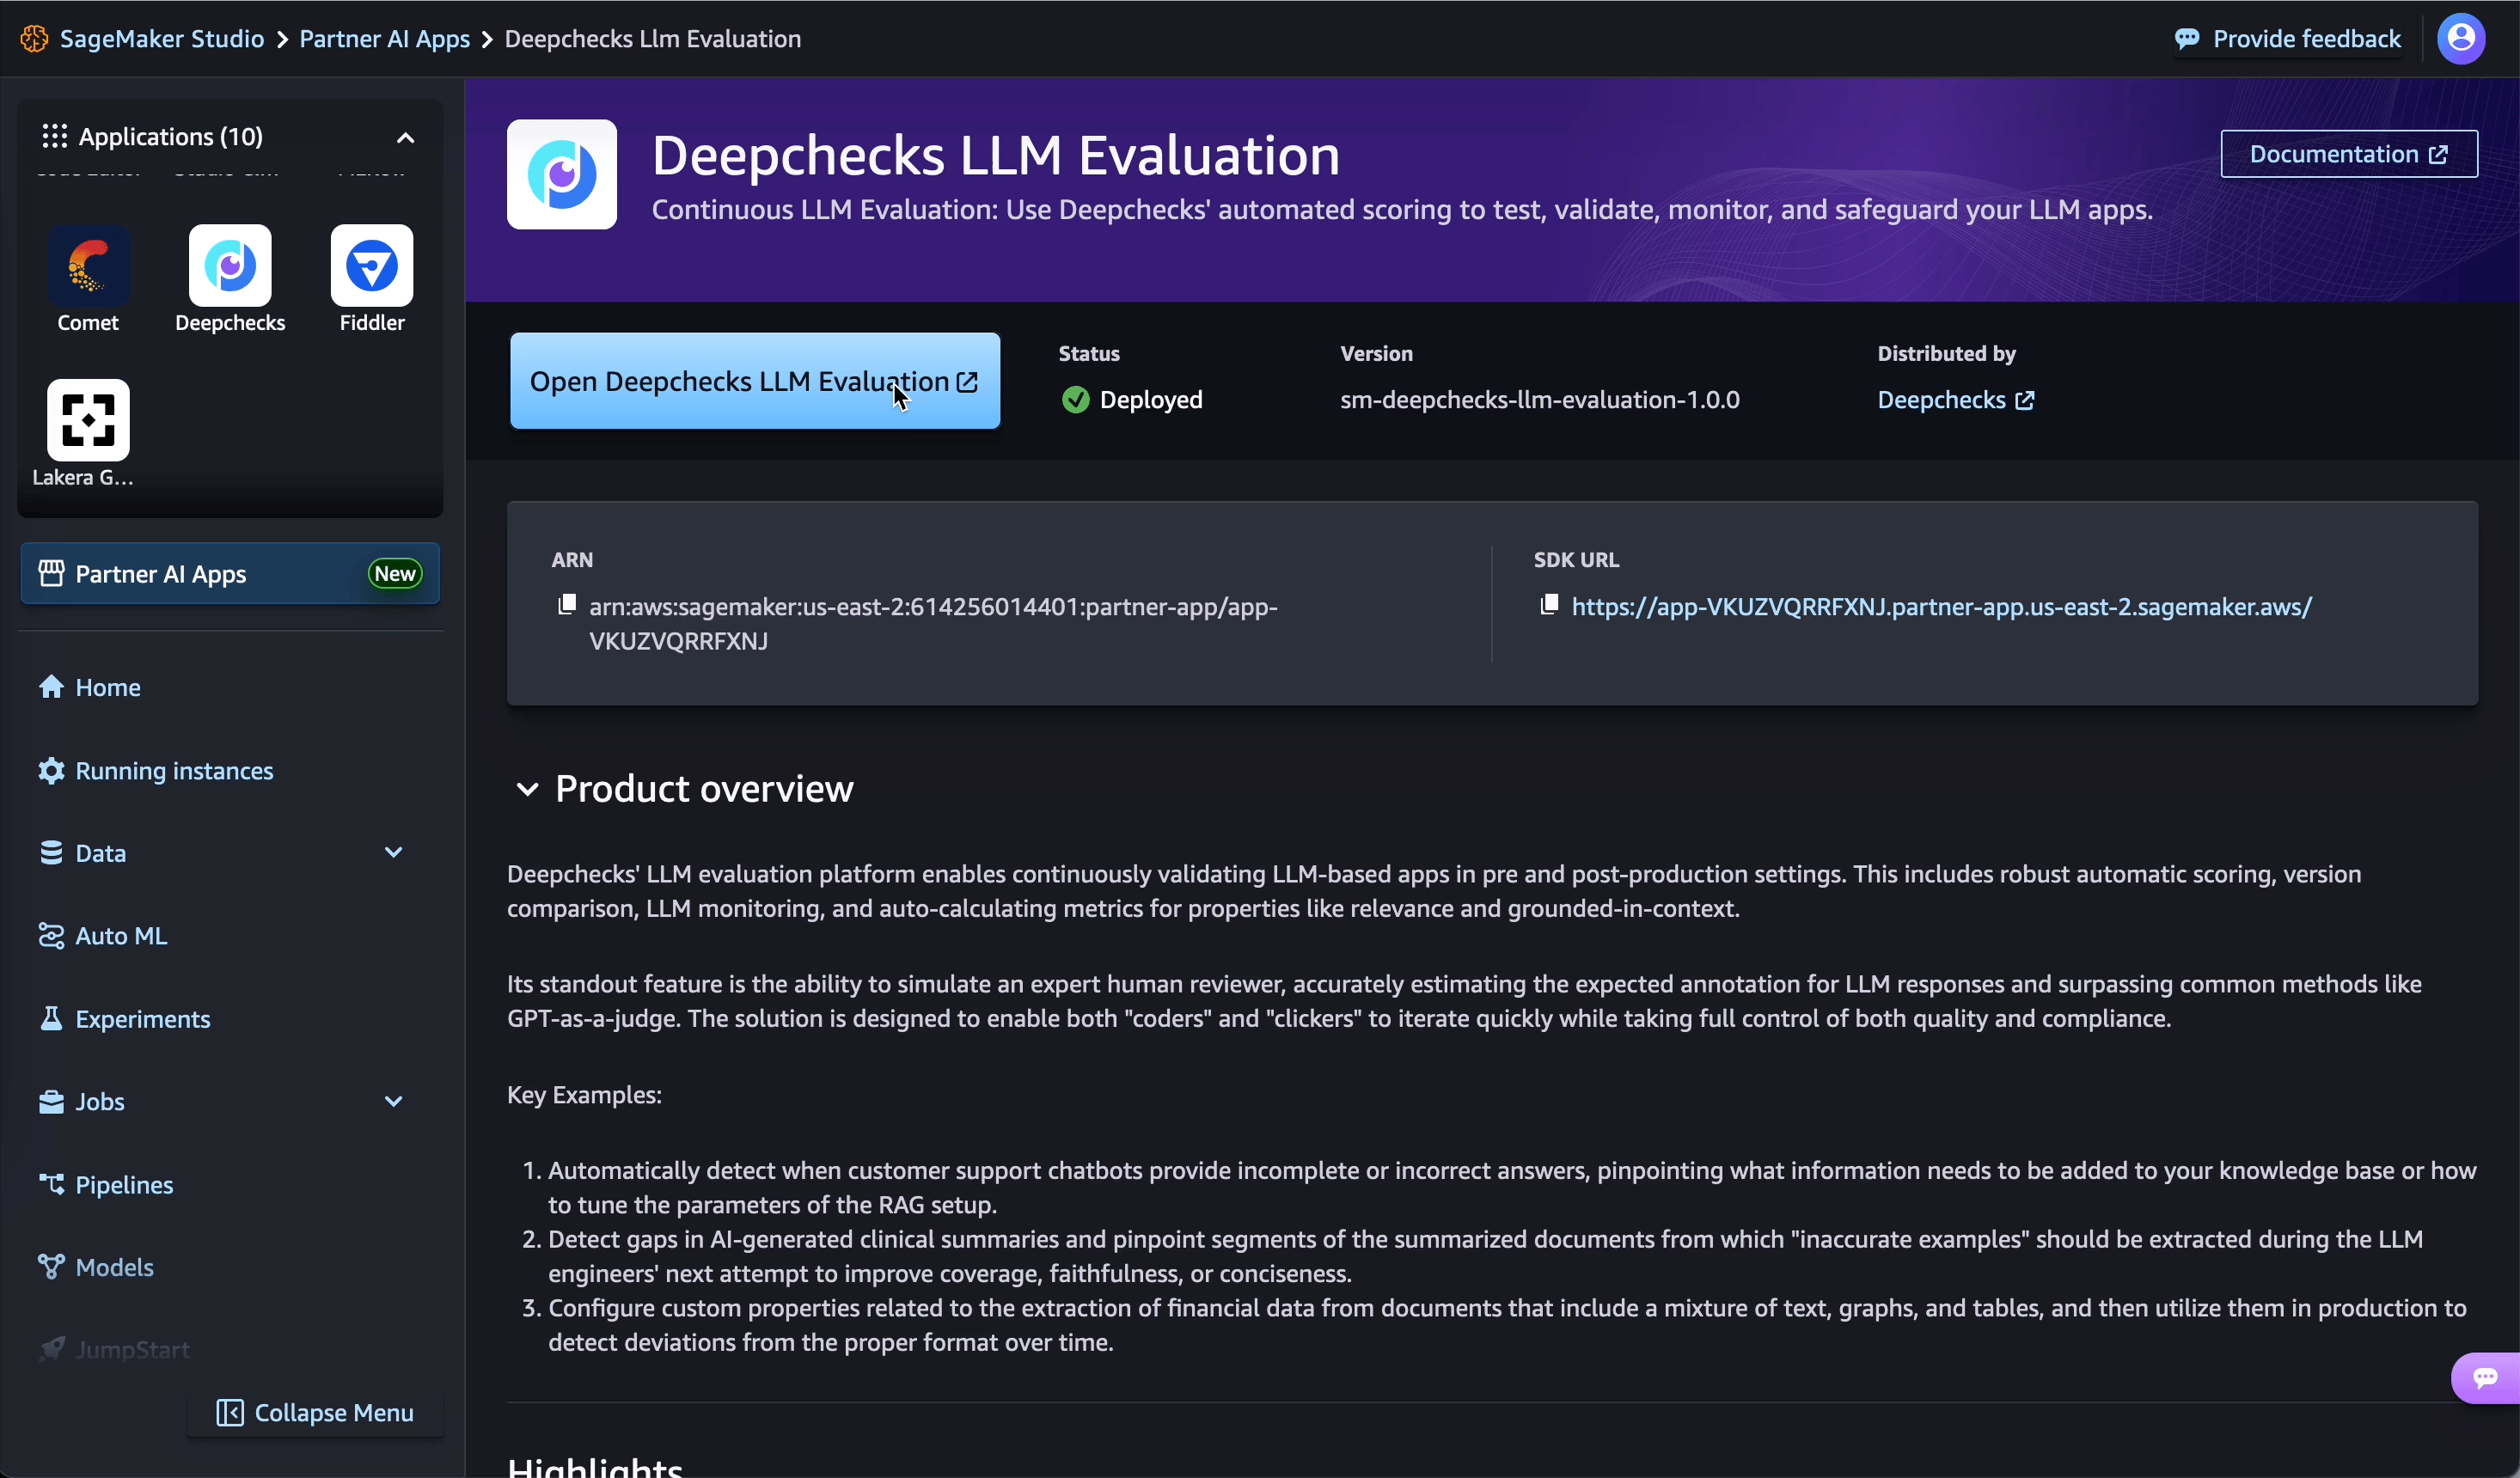The height and width of the screenshot is (1478, 2520).
Task: Open the Comet app icon
Action: pyautogui.click(x=88, y=266)
